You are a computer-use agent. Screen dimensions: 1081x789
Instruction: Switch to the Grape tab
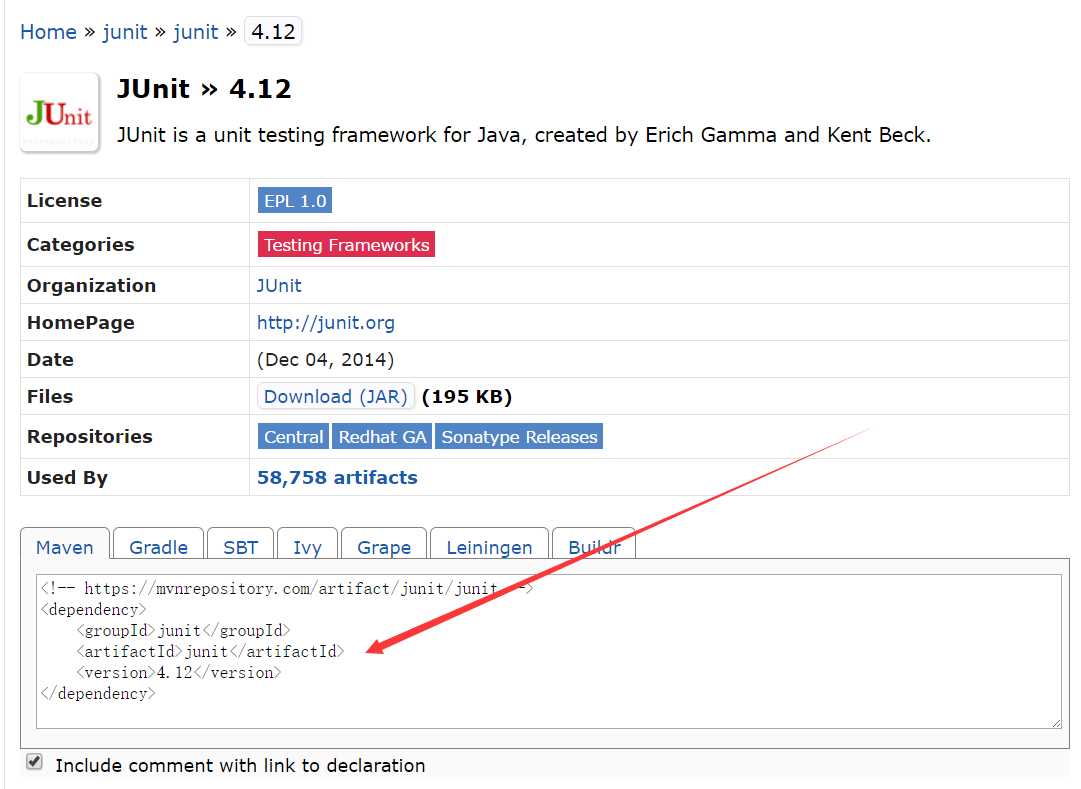tap(384, 547)
